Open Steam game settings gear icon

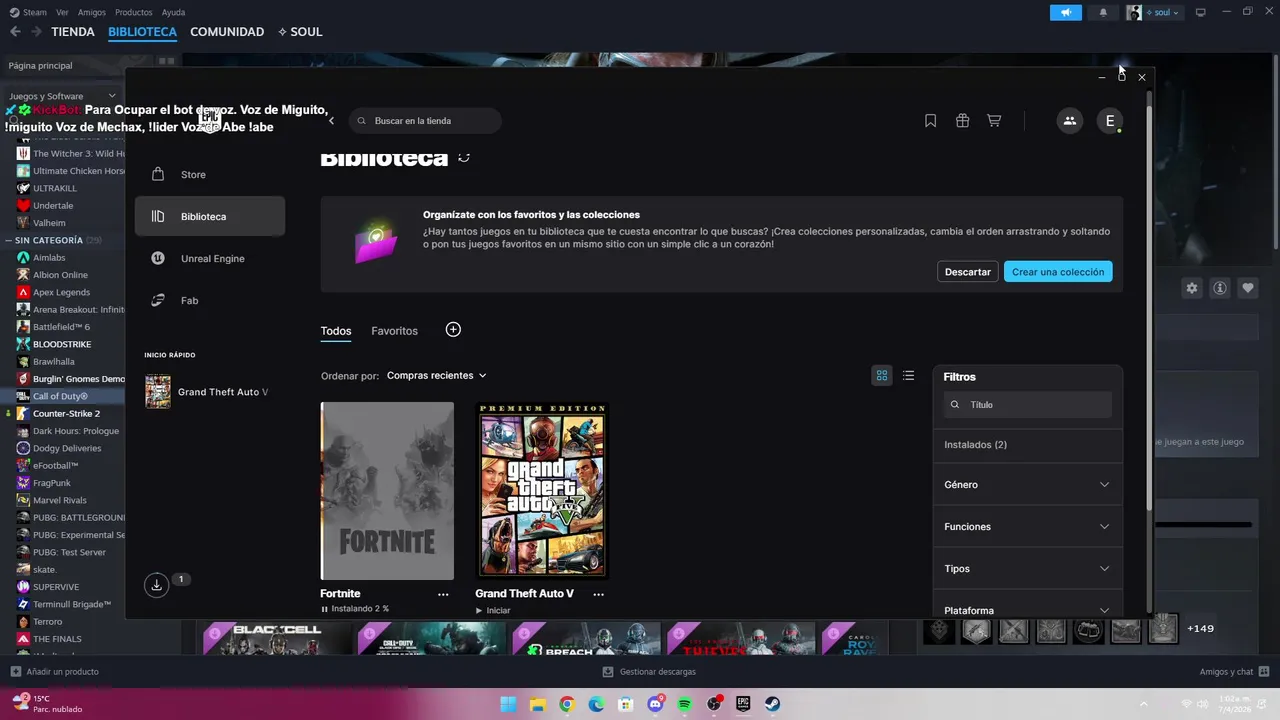(x=1192, y=288)
